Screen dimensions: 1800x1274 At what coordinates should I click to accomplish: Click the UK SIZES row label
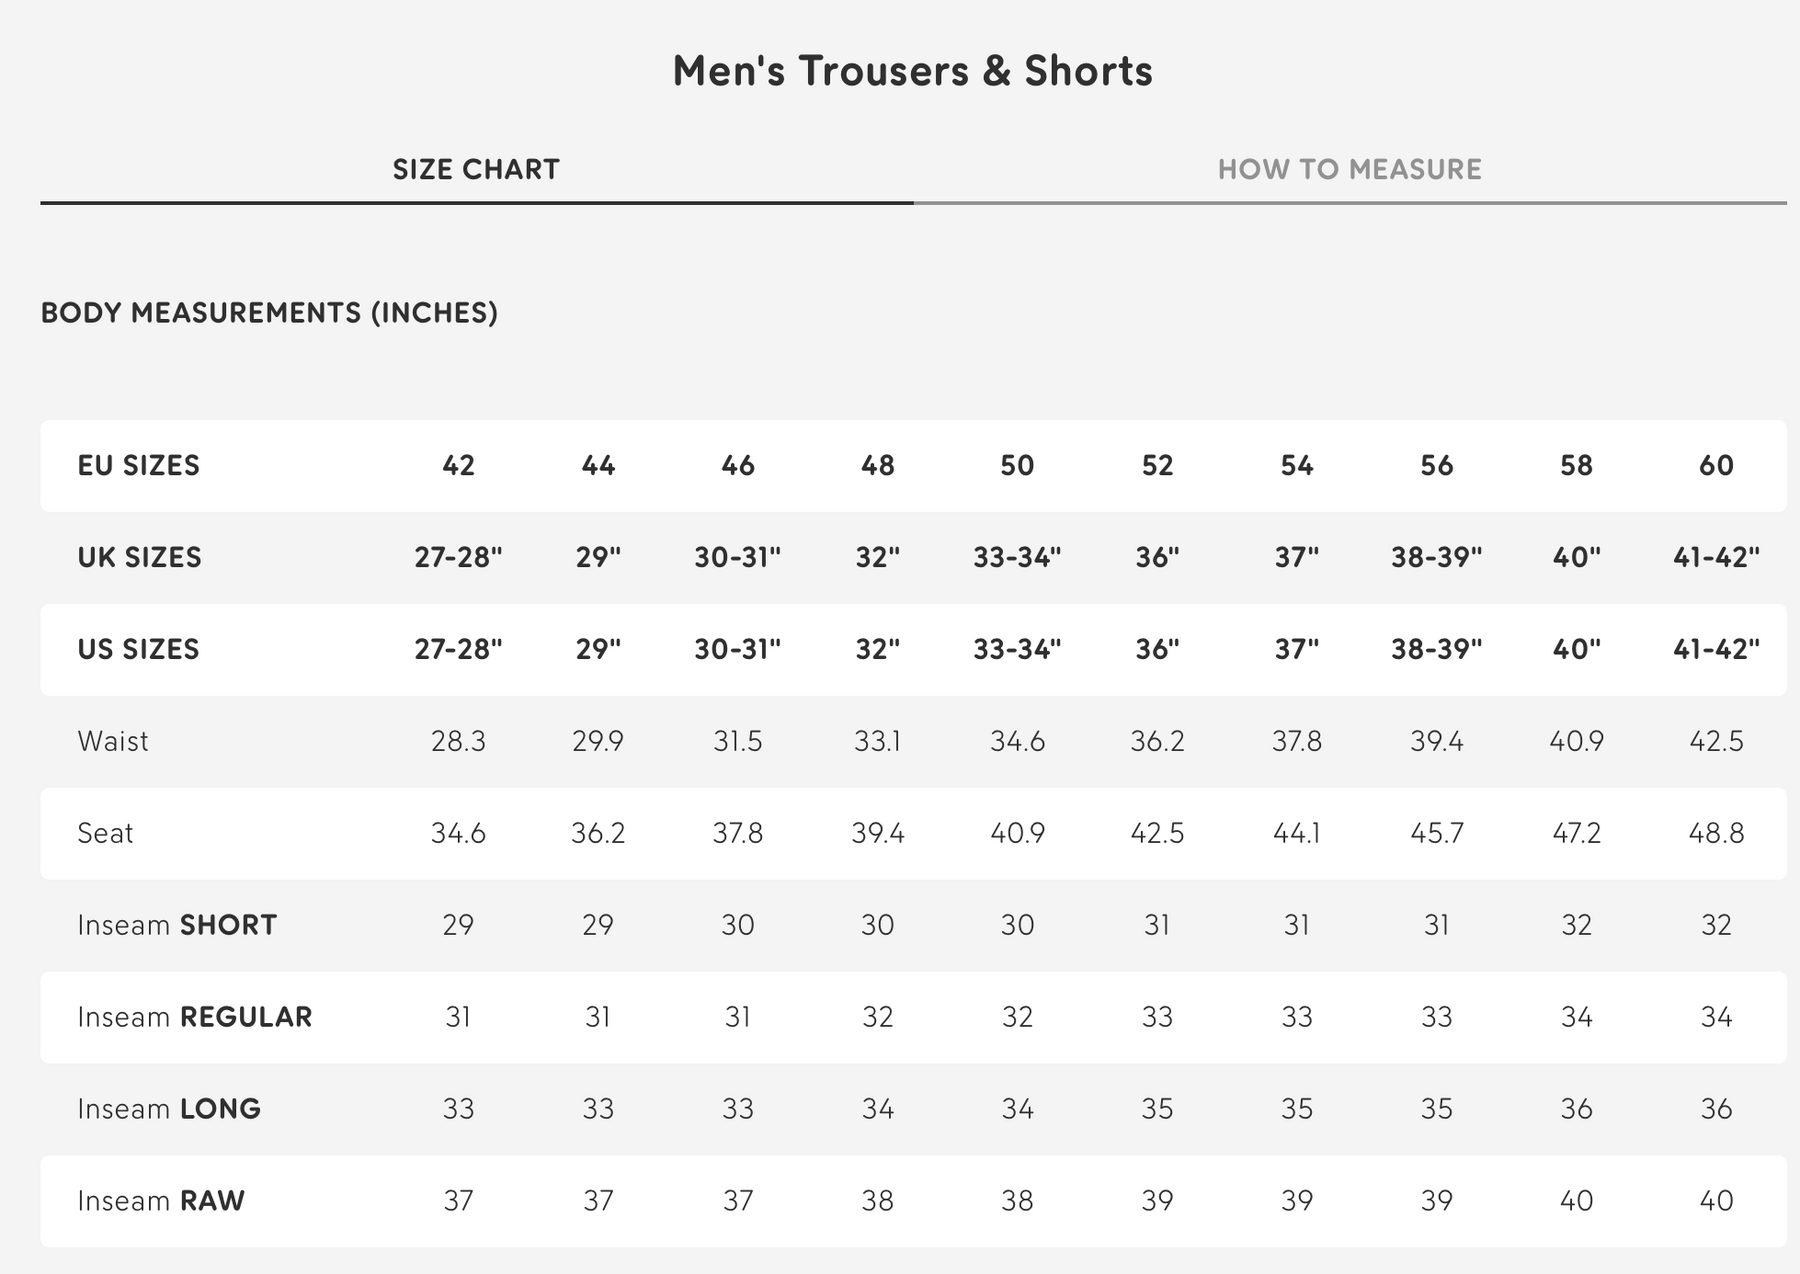pyautogui.click(x=139, y=558)
